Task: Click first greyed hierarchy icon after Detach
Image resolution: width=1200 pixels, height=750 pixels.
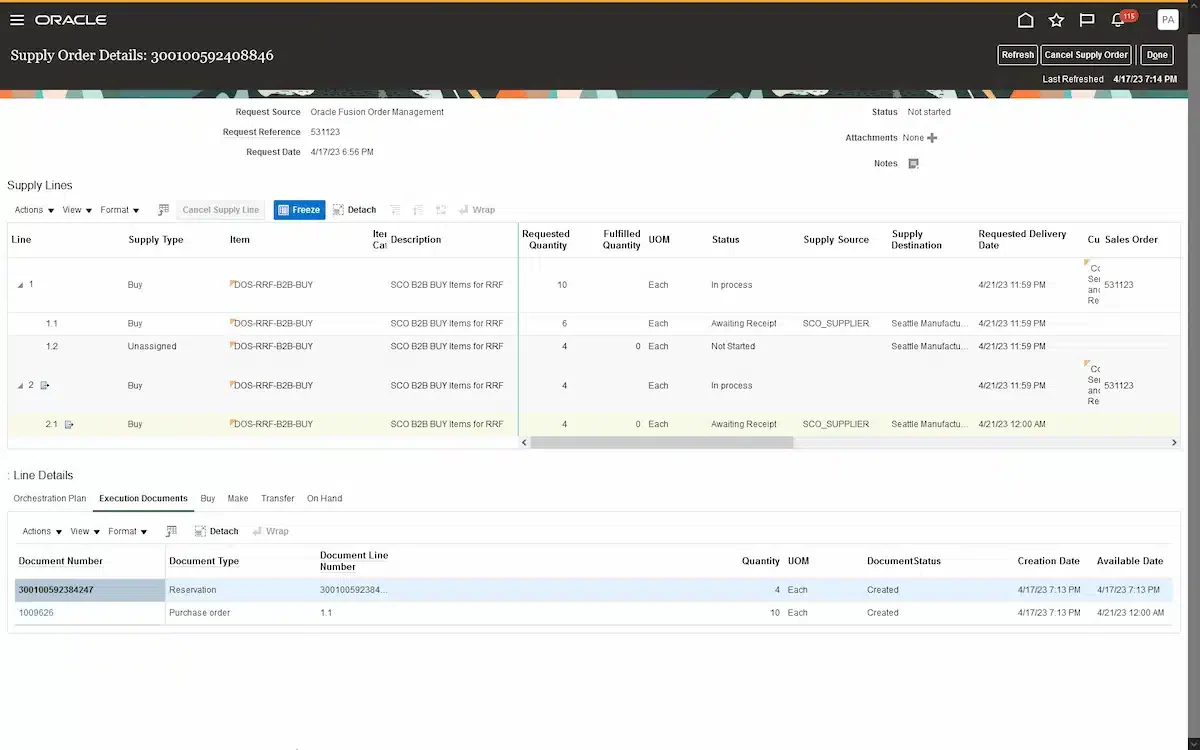Action: click(x=395, y=210)
